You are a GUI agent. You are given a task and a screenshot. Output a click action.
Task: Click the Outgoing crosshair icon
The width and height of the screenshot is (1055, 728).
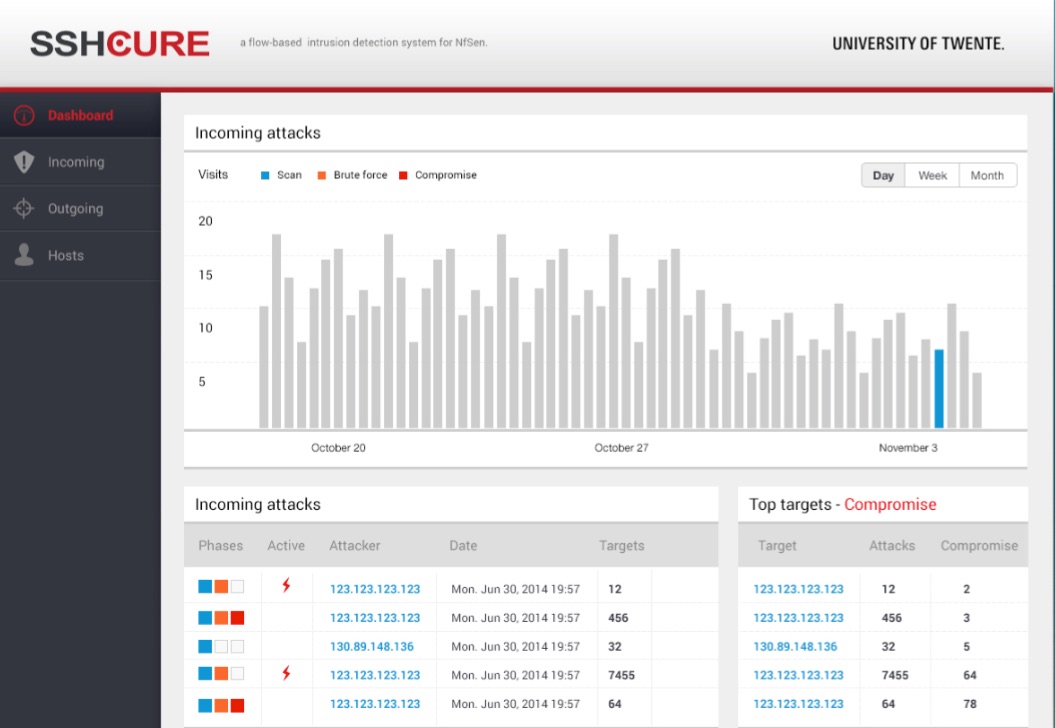coord(25,209)
